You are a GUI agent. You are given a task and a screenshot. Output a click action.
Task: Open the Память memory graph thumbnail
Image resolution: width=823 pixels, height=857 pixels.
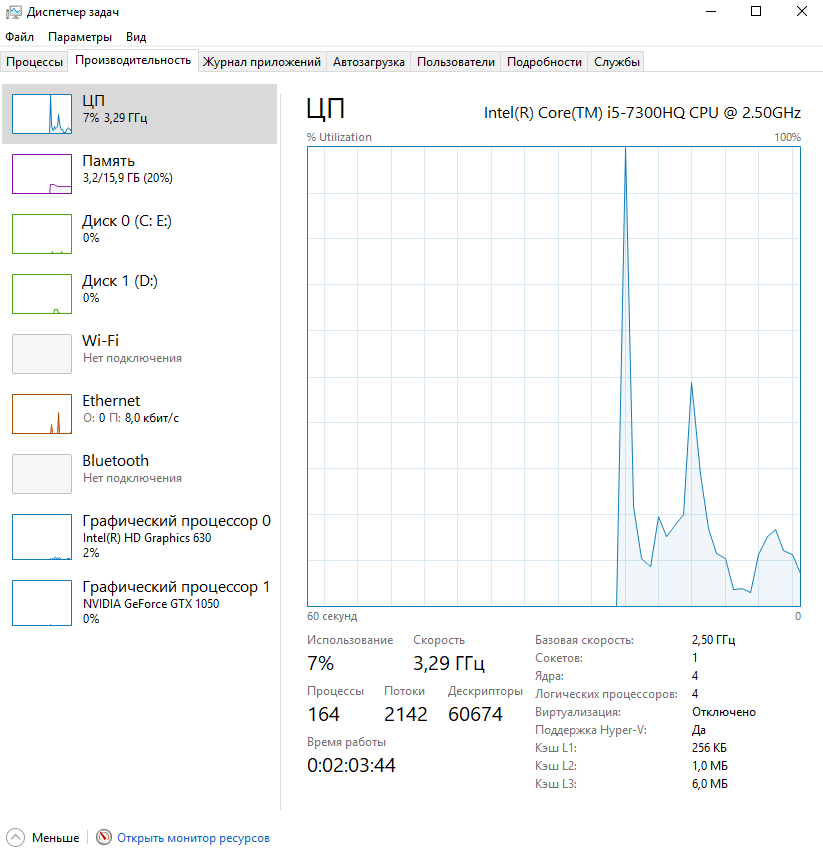click(42, 174)
